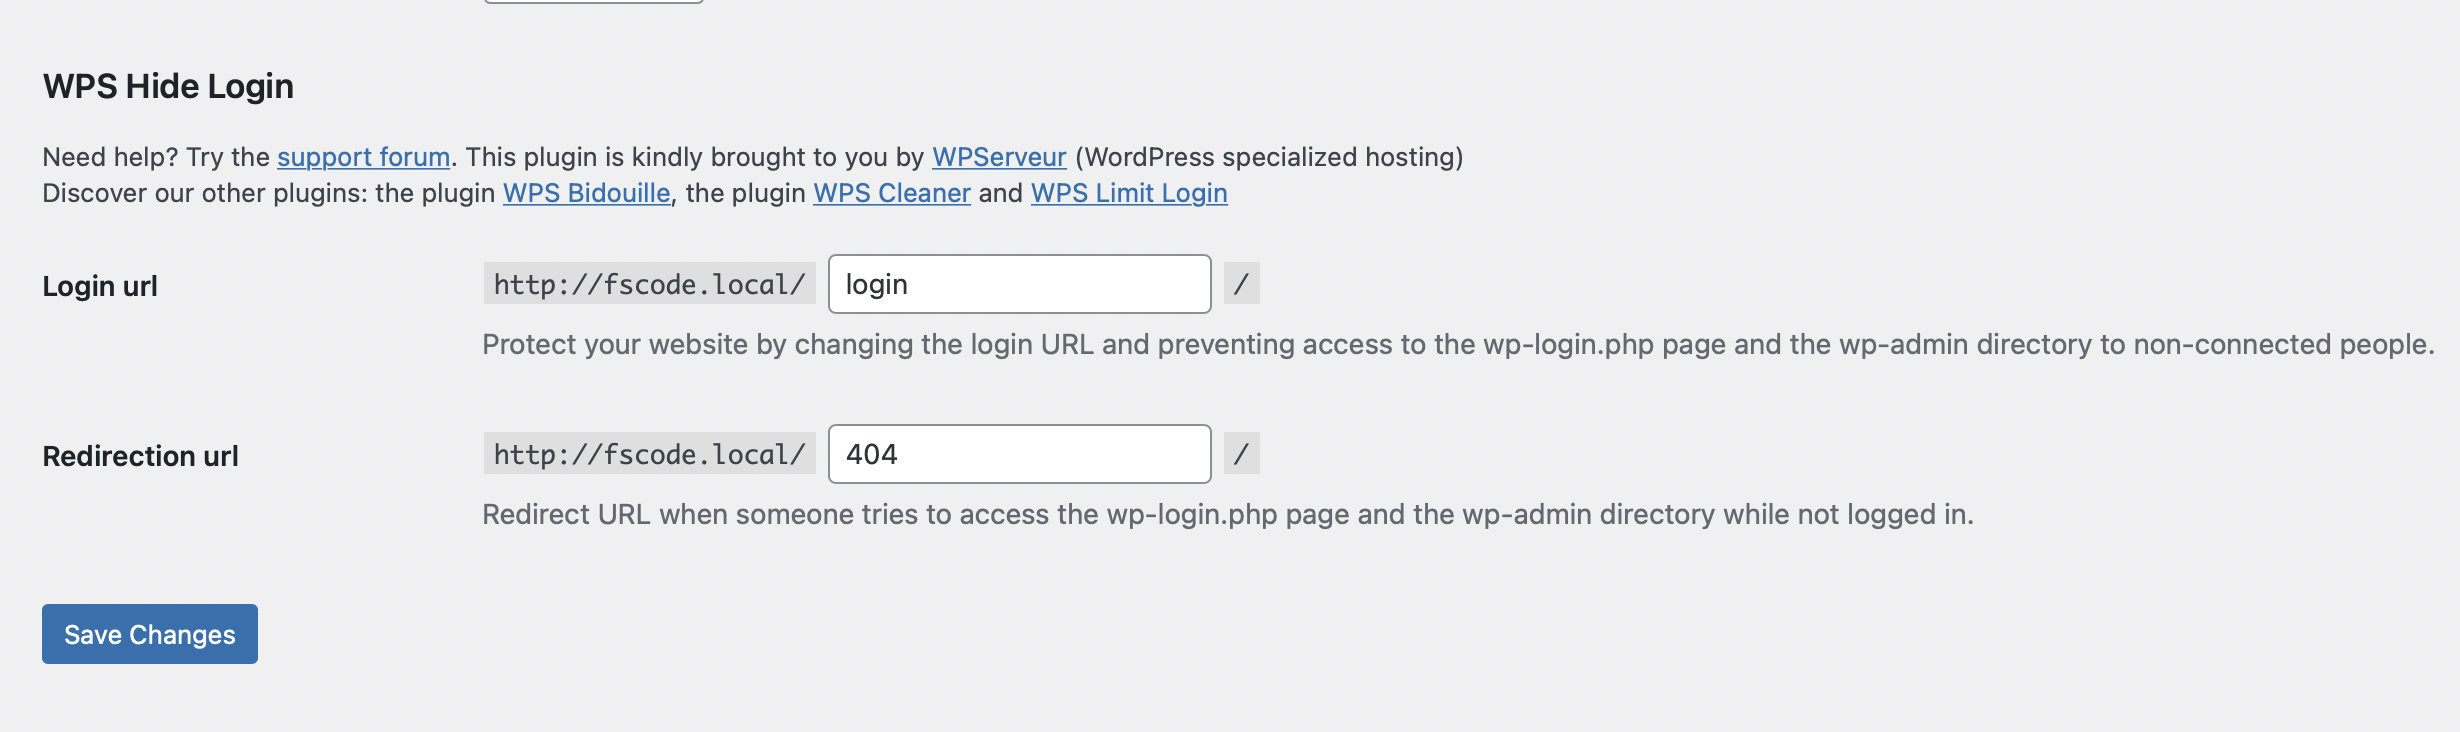Click the 'Need help? Try the' text
The height and width of the screenshot is (732, 2460).
click(156, 157)
